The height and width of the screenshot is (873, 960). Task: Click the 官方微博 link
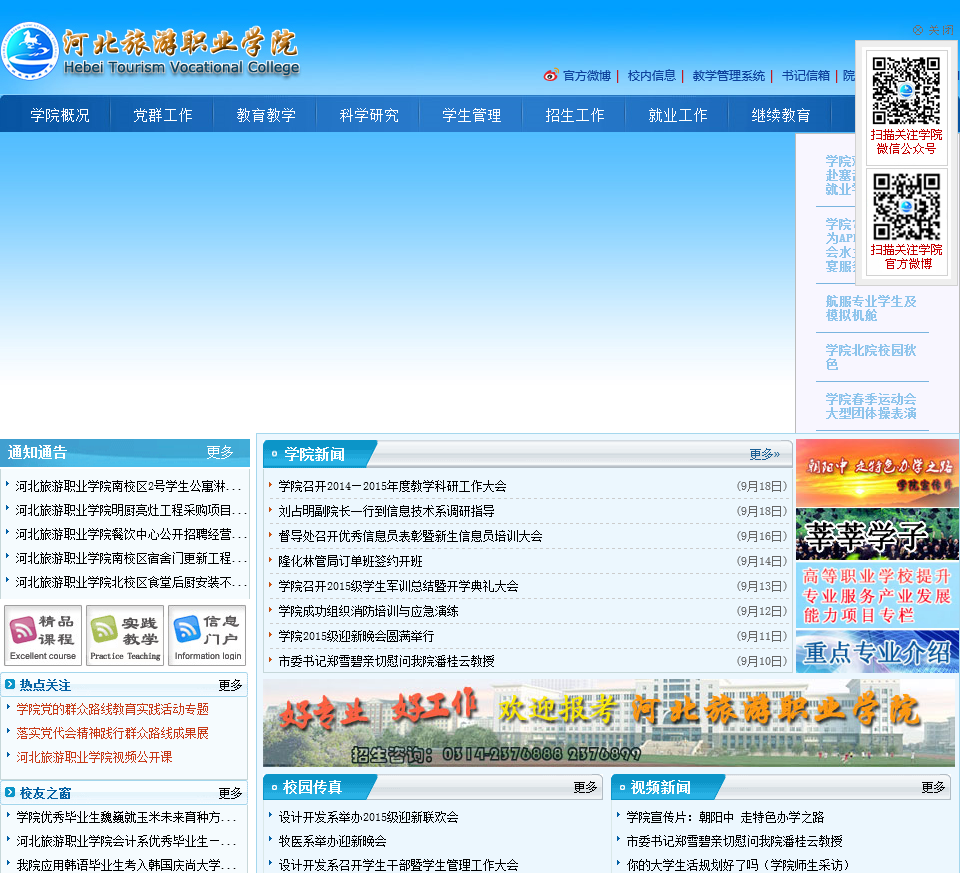coord(587,76)
